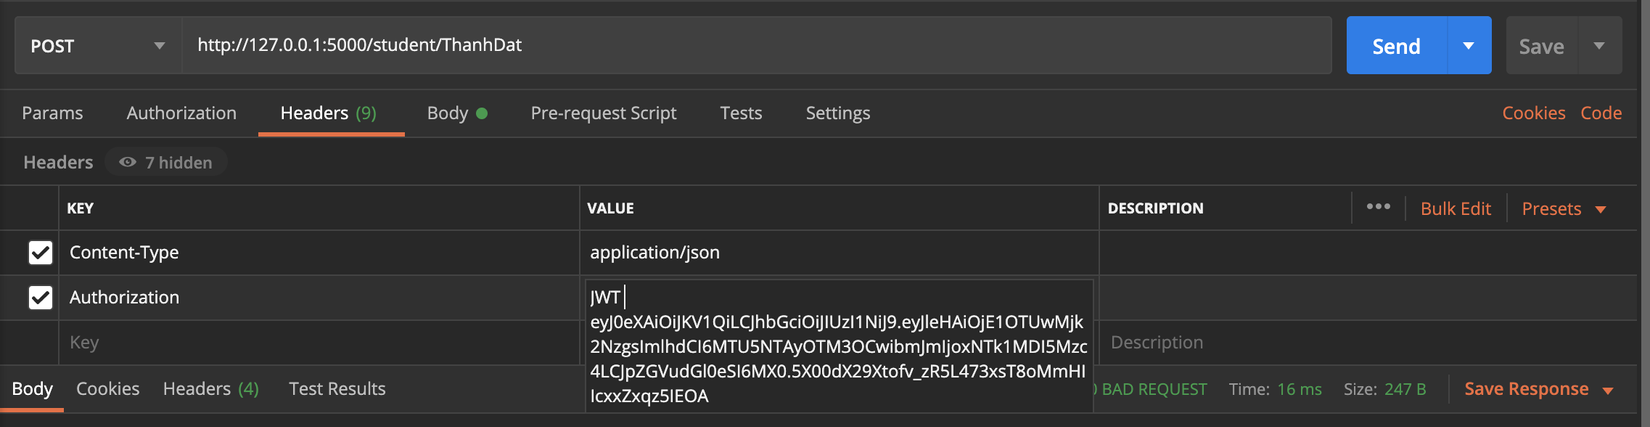Open the Cookies link
Screen dimensions: 1650x427
click(1533, 113)
